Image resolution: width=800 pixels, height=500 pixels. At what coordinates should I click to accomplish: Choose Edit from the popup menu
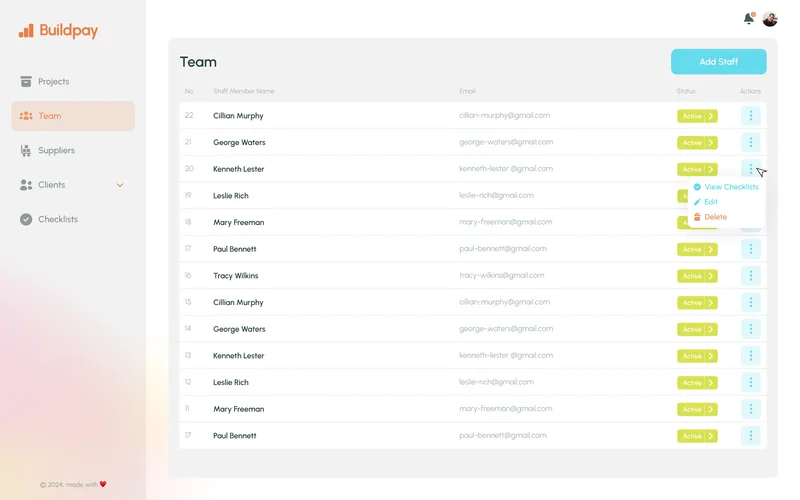click(706, 202)
